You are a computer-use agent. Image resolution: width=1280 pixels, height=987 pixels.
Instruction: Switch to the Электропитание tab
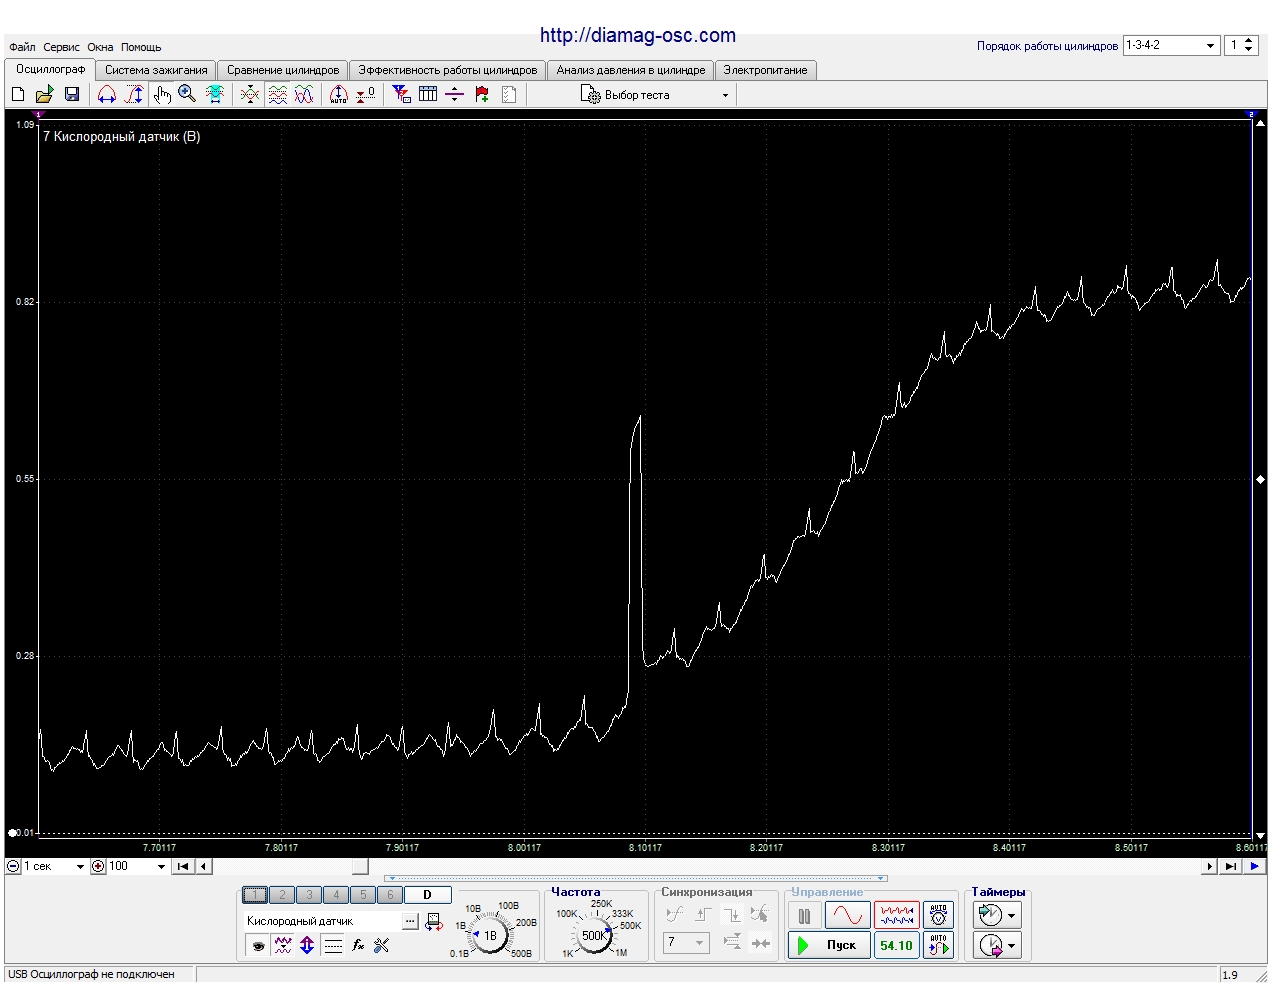coord(765,70)
